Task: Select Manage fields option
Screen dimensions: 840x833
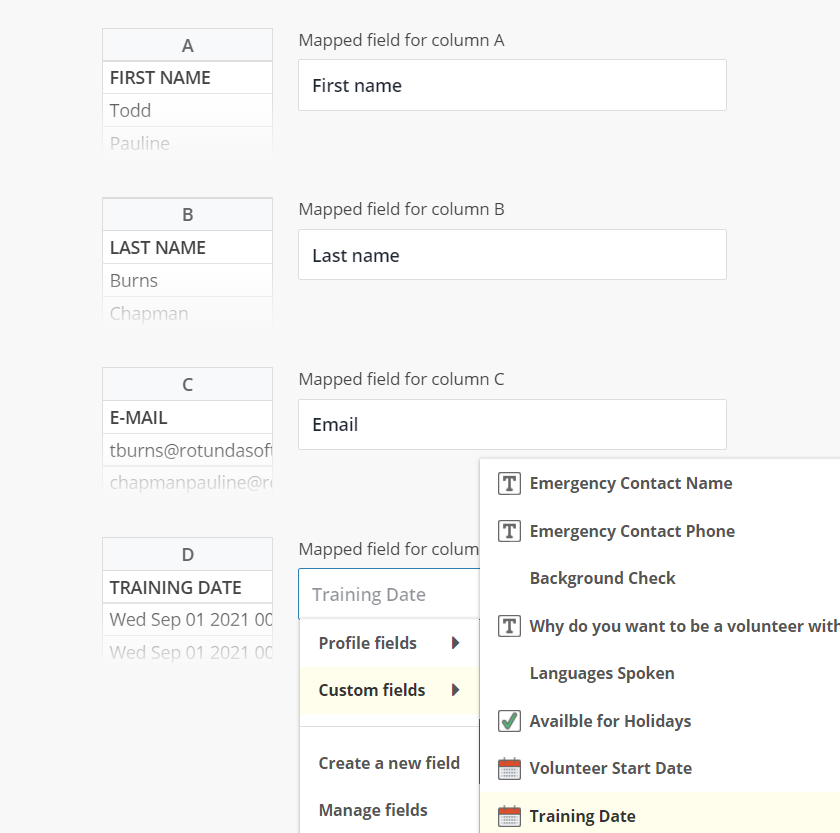Action: click(373, 810)
